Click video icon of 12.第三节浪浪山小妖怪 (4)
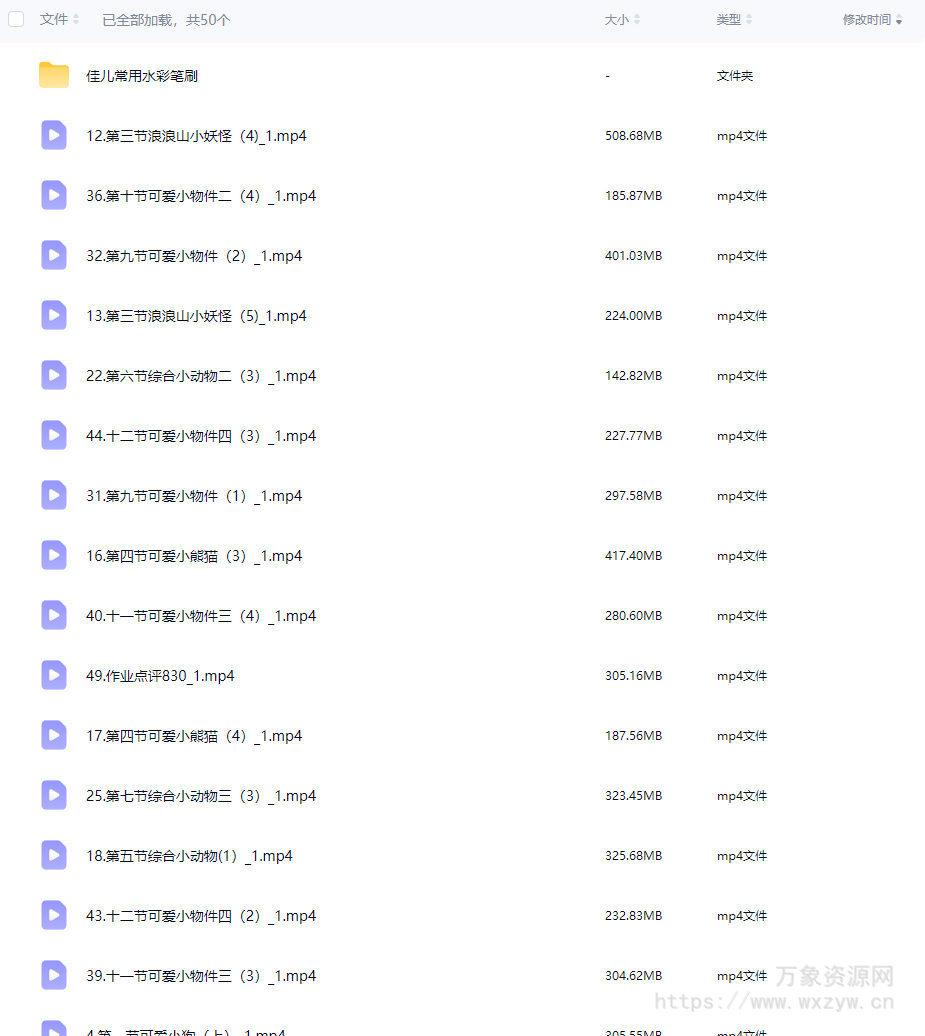925x1036 pixels. coord(54,135)
